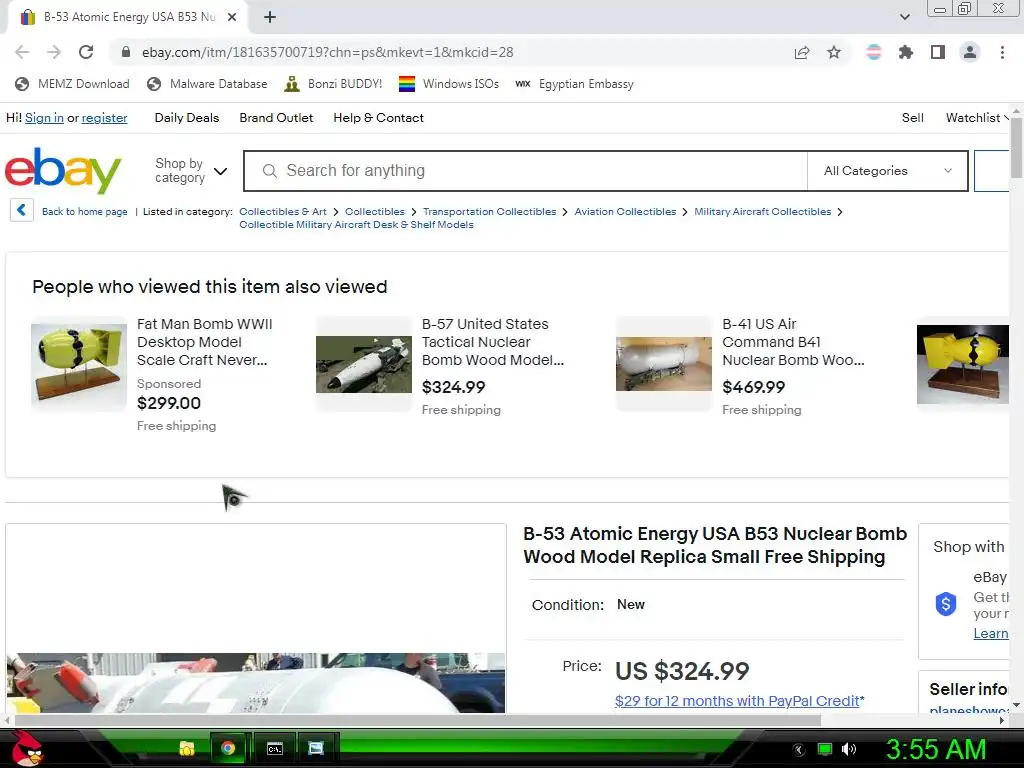
Task: Open the Chrome profile avatar
Action: click(970, 52)
